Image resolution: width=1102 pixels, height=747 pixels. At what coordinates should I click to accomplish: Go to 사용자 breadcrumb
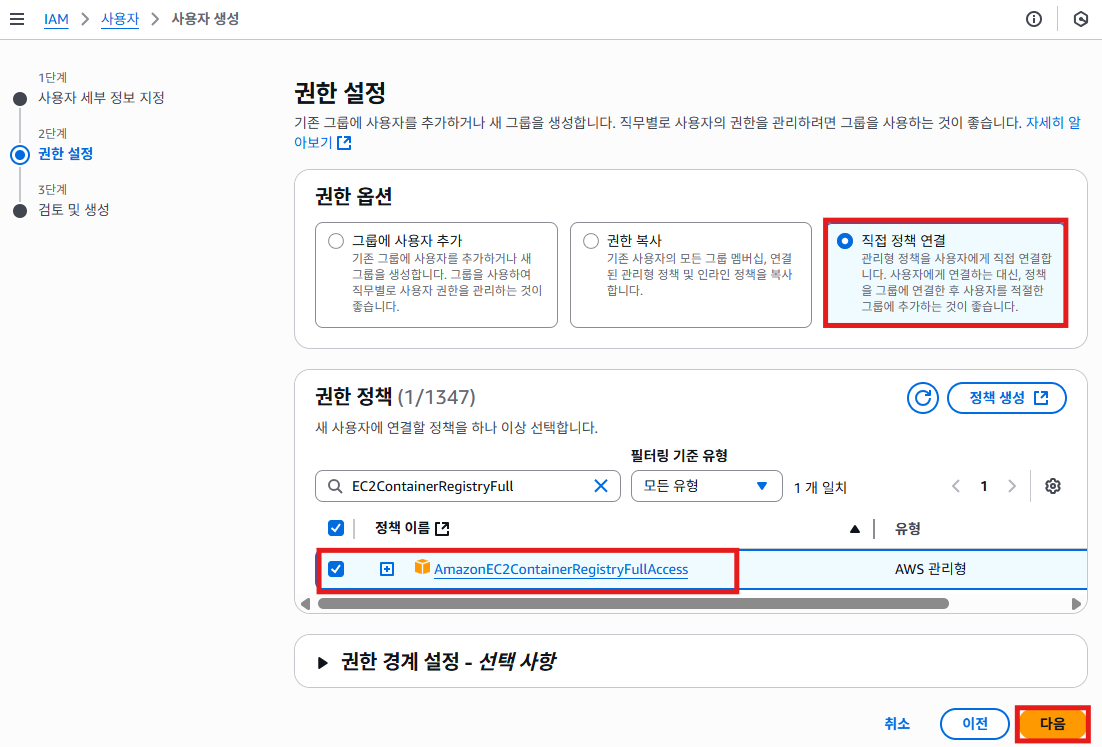[x=120, y=19]
